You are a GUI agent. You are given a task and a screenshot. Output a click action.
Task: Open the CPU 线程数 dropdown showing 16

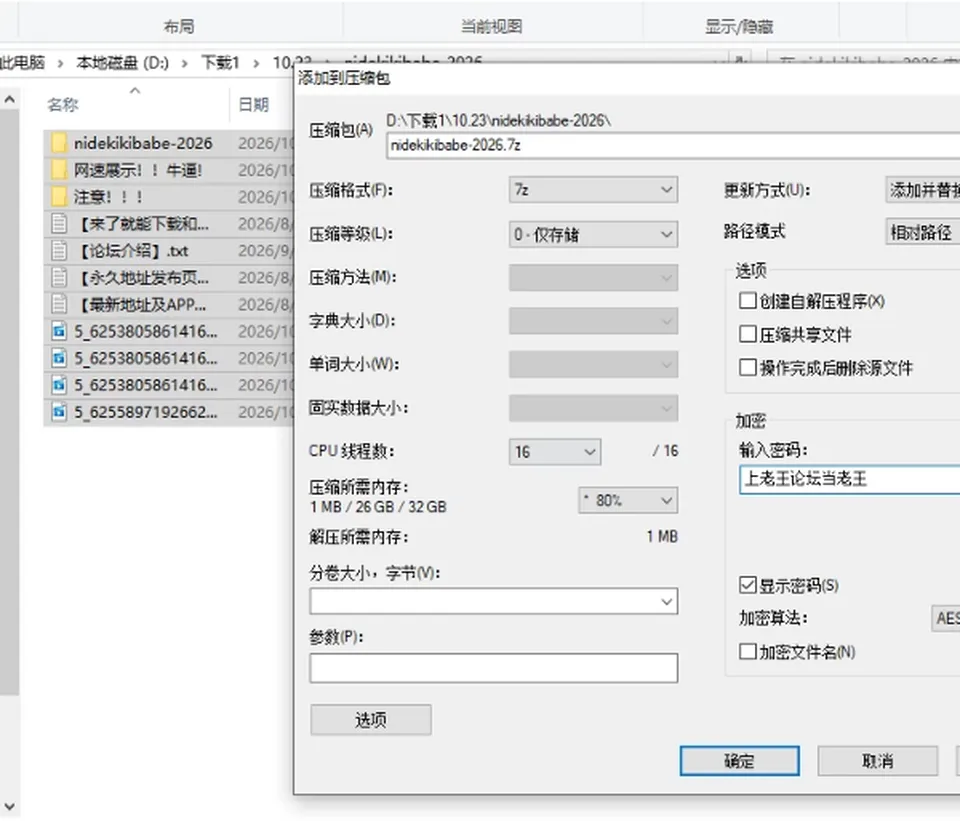(x=555, y=452)
